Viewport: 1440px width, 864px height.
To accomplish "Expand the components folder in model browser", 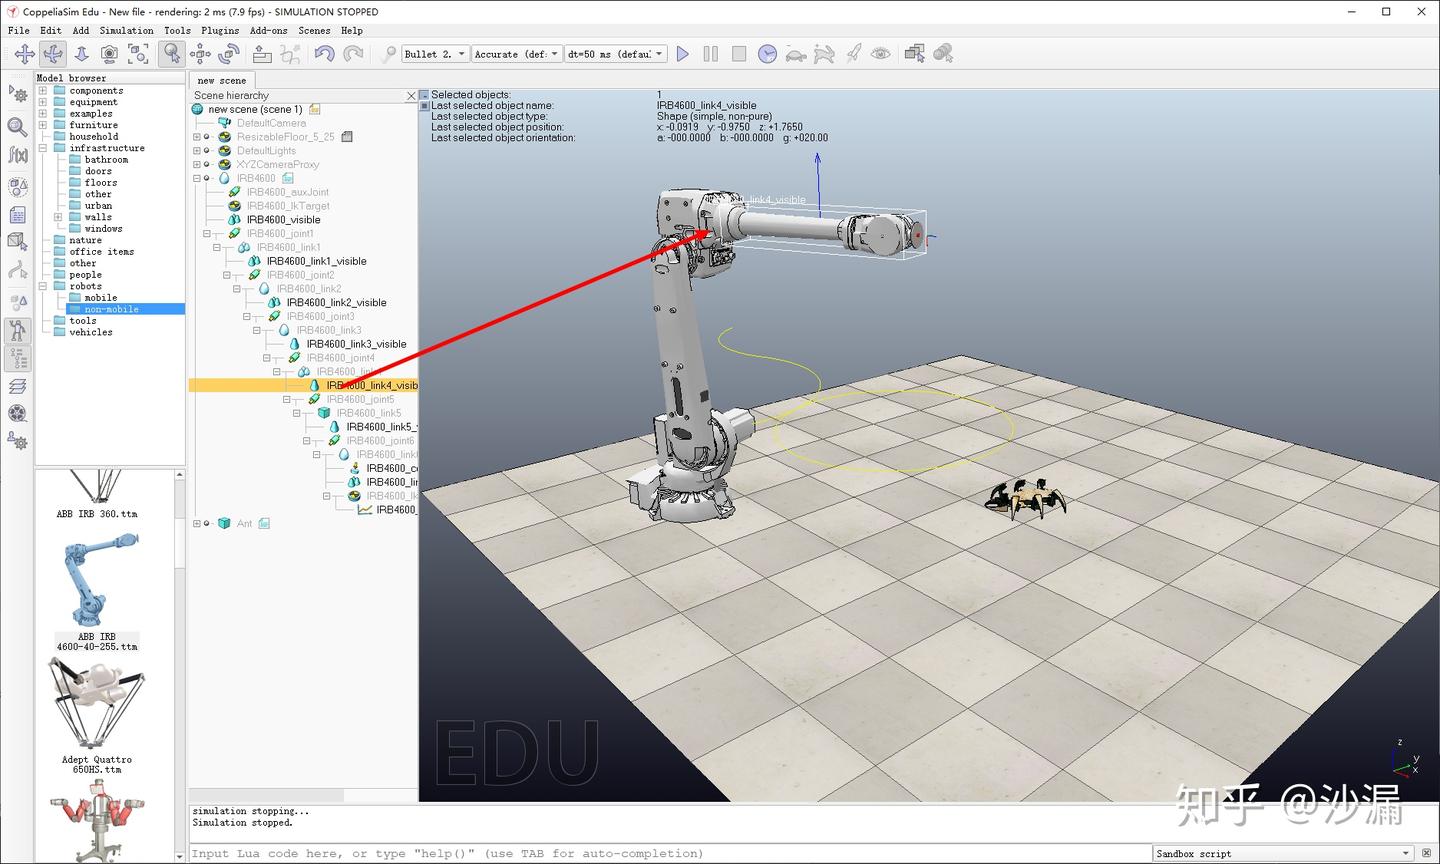I will click(43, 91).
